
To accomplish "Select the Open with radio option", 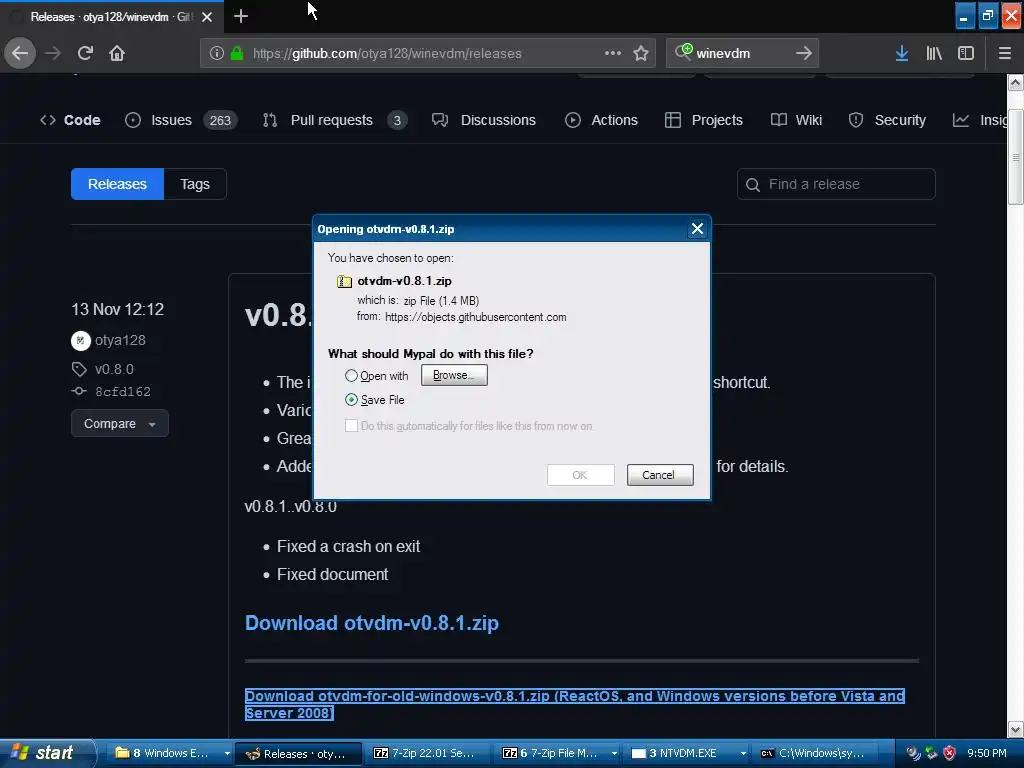I will (351, 376).
